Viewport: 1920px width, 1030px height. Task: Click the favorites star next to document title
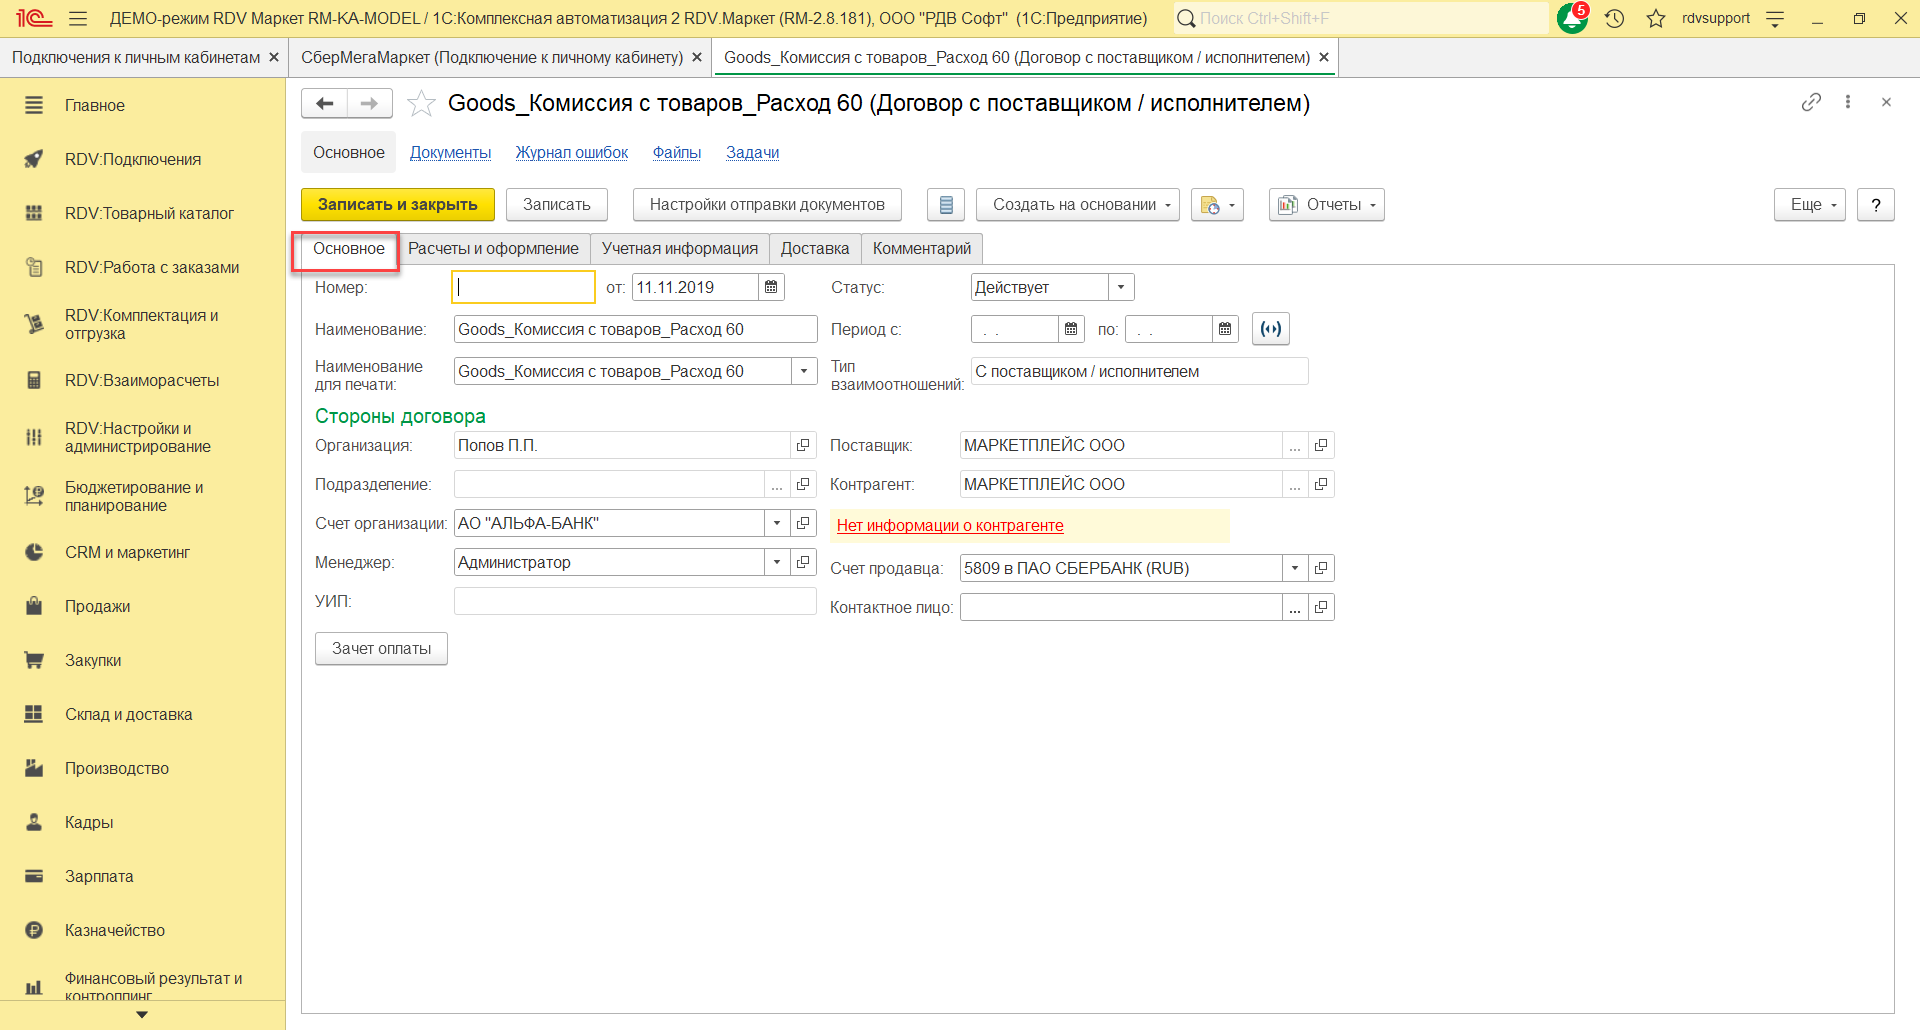pyautogui.click(x=421, y=104)
